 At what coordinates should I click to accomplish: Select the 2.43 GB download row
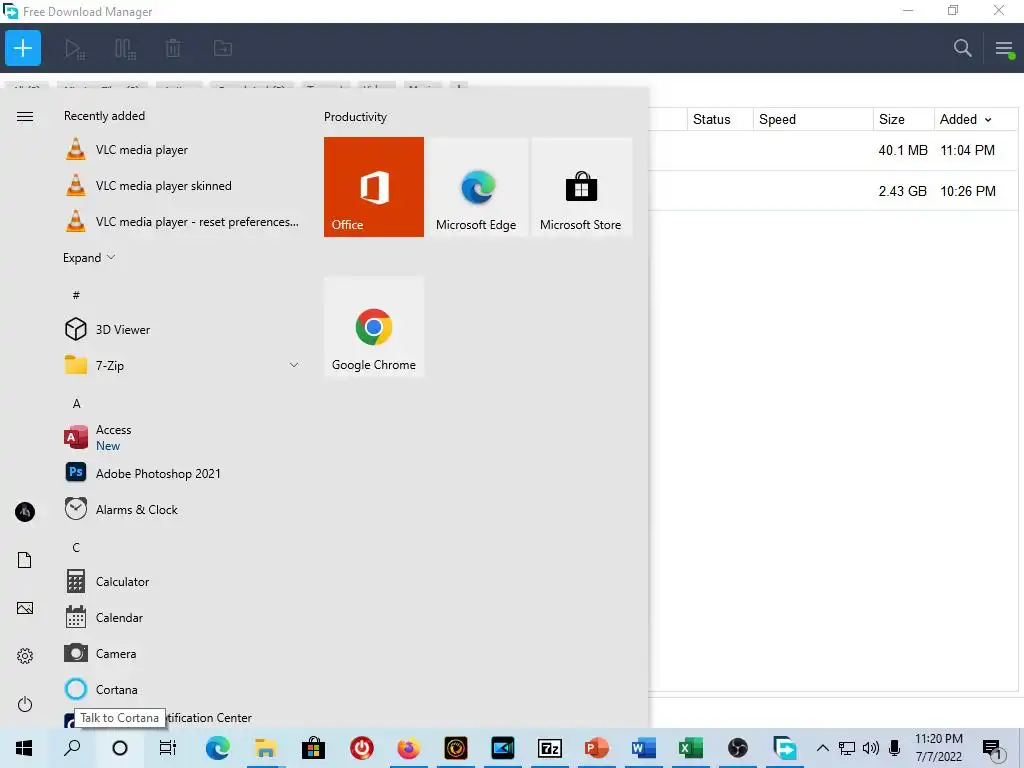[833, 191]
